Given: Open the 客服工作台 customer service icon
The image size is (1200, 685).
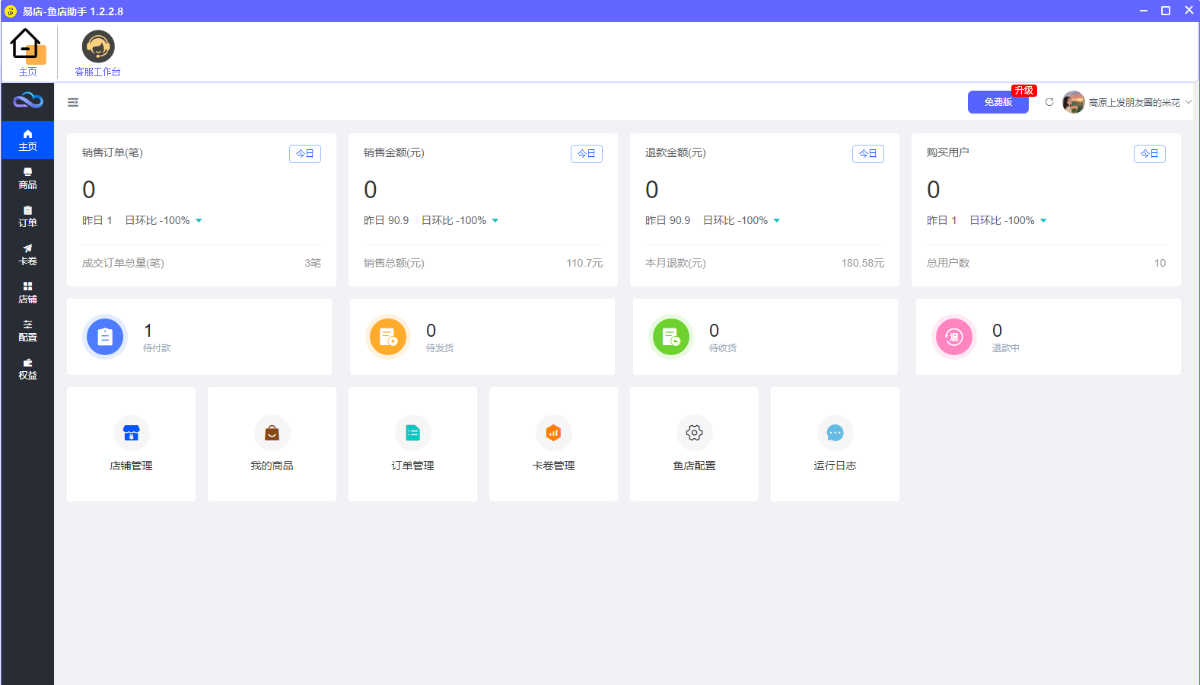Looking at the screenshot, I should (x=97, y=47).
